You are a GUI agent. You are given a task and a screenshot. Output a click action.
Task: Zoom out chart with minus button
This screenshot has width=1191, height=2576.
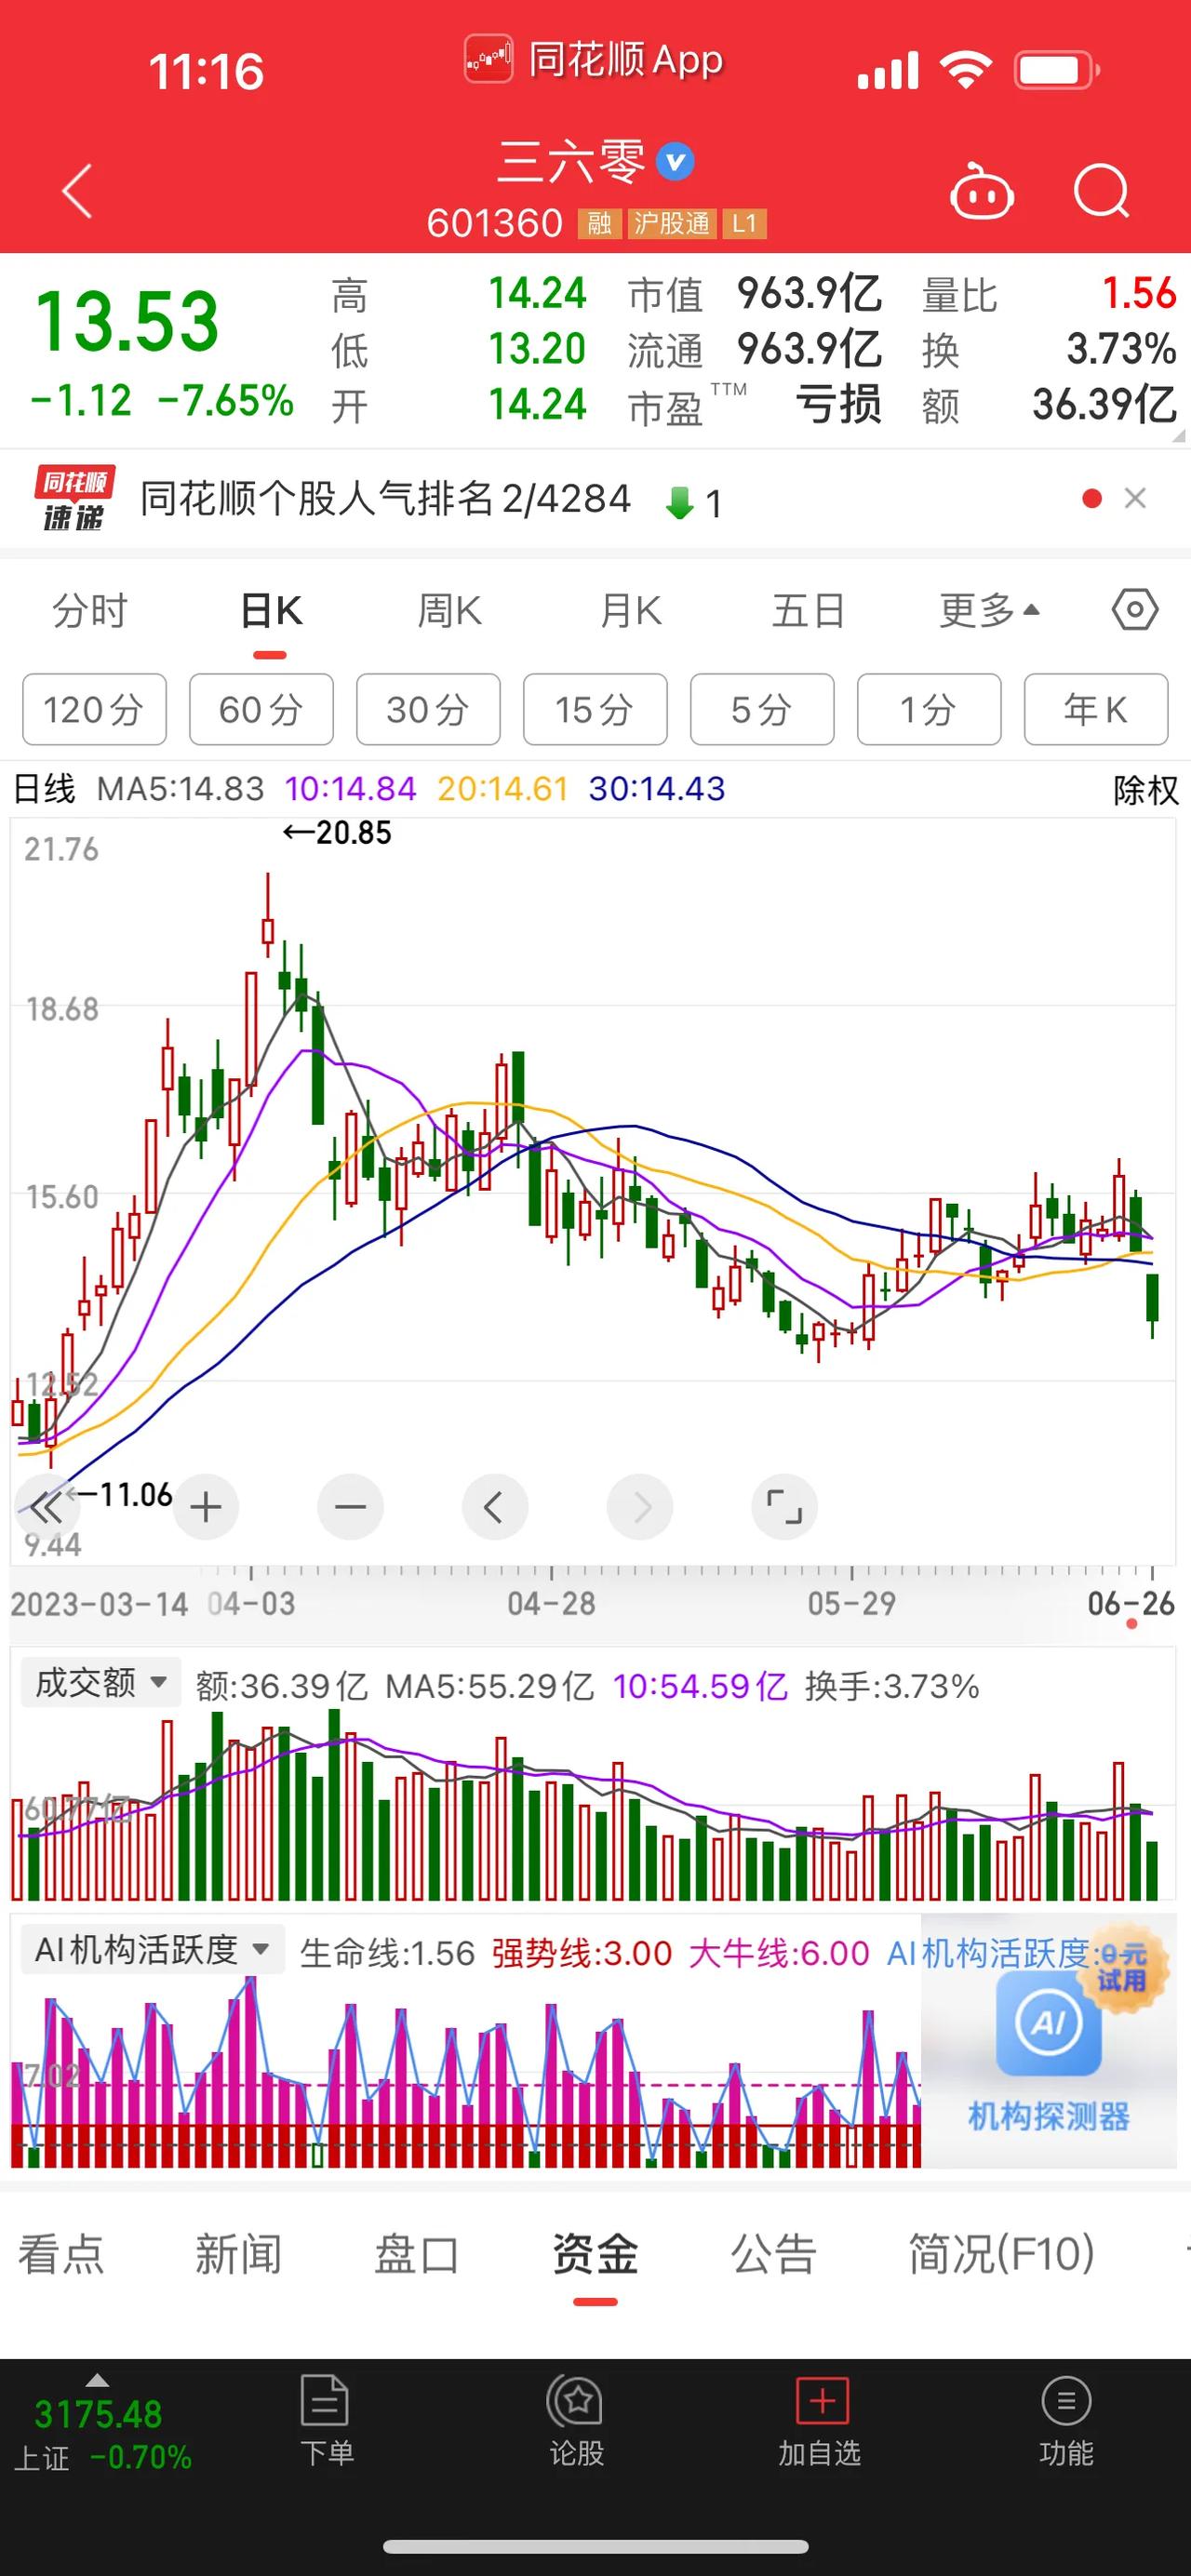350,1506
